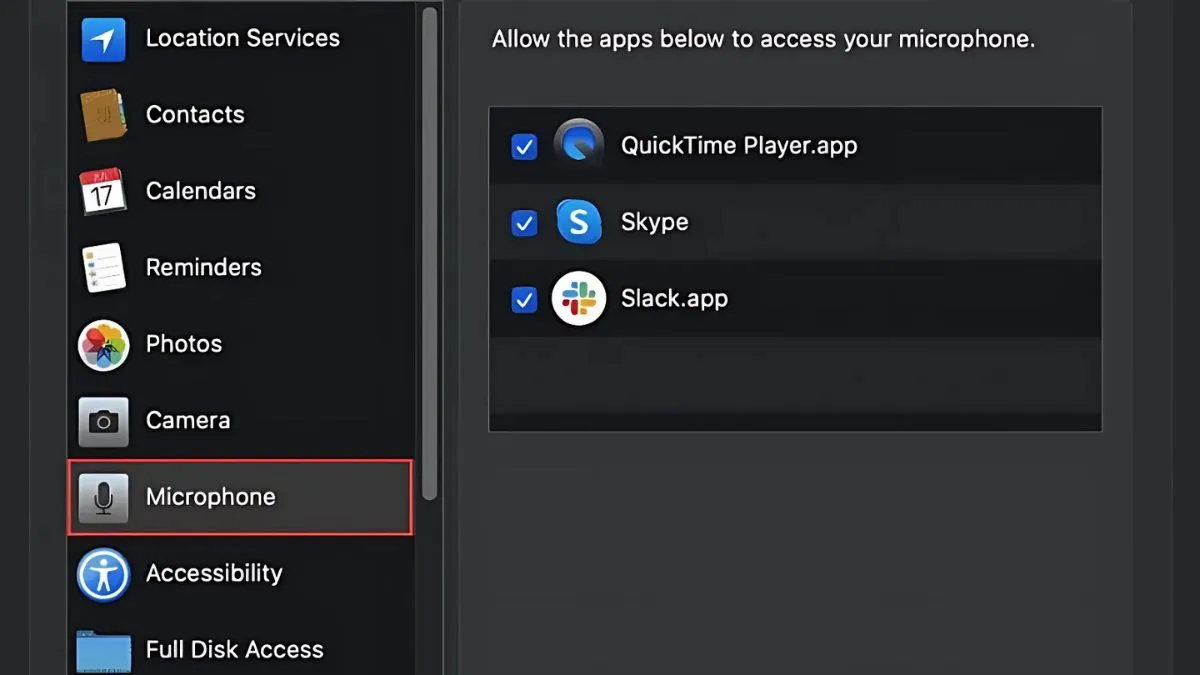The height and width of the screenshot is (675, 1200).
Task: Uncheck QuickTime Player microphone access
Action: pyautogui.click(x=524, y=147)
